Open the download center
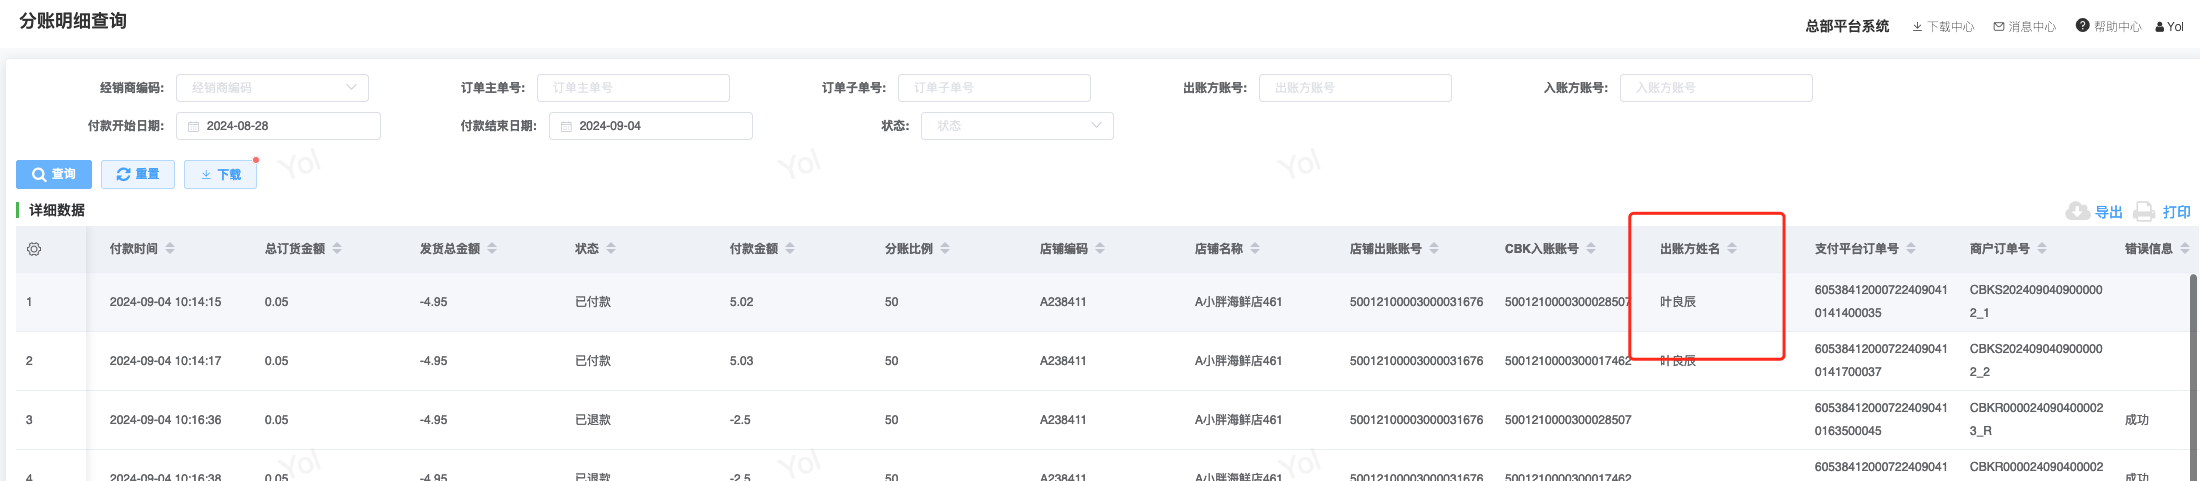2200x481 pixels. pyautogui.click(x=1943, y=26)
